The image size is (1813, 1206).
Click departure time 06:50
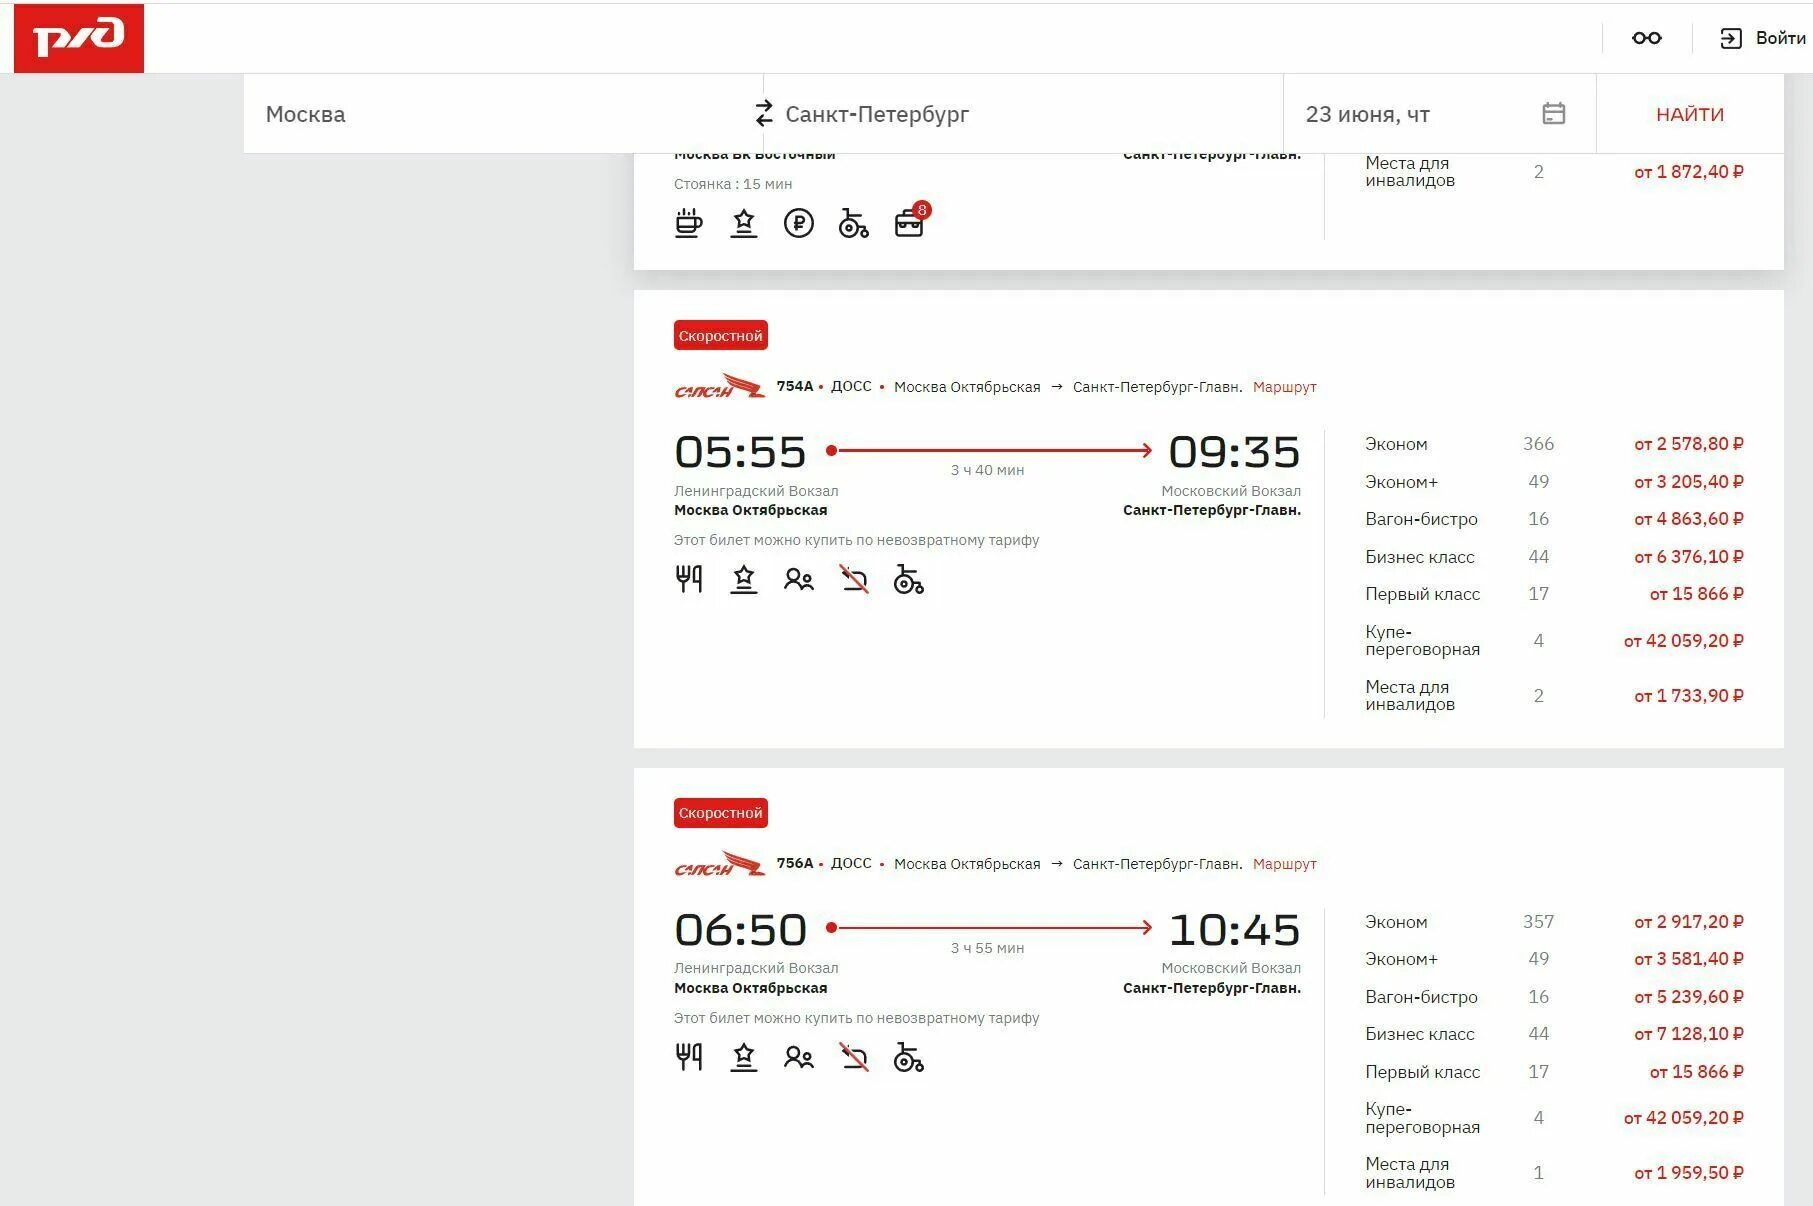tap(740, 930)
